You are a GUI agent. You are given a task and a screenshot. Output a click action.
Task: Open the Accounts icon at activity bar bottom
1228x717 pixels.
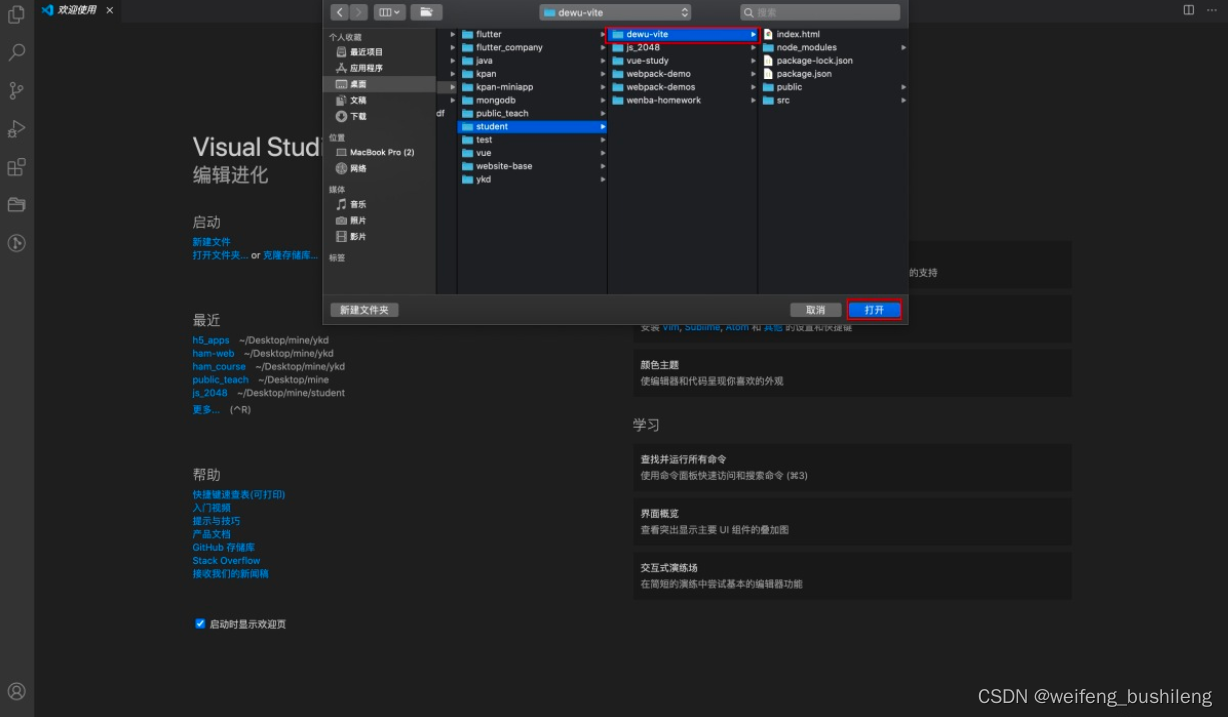(x=16, y=691)
